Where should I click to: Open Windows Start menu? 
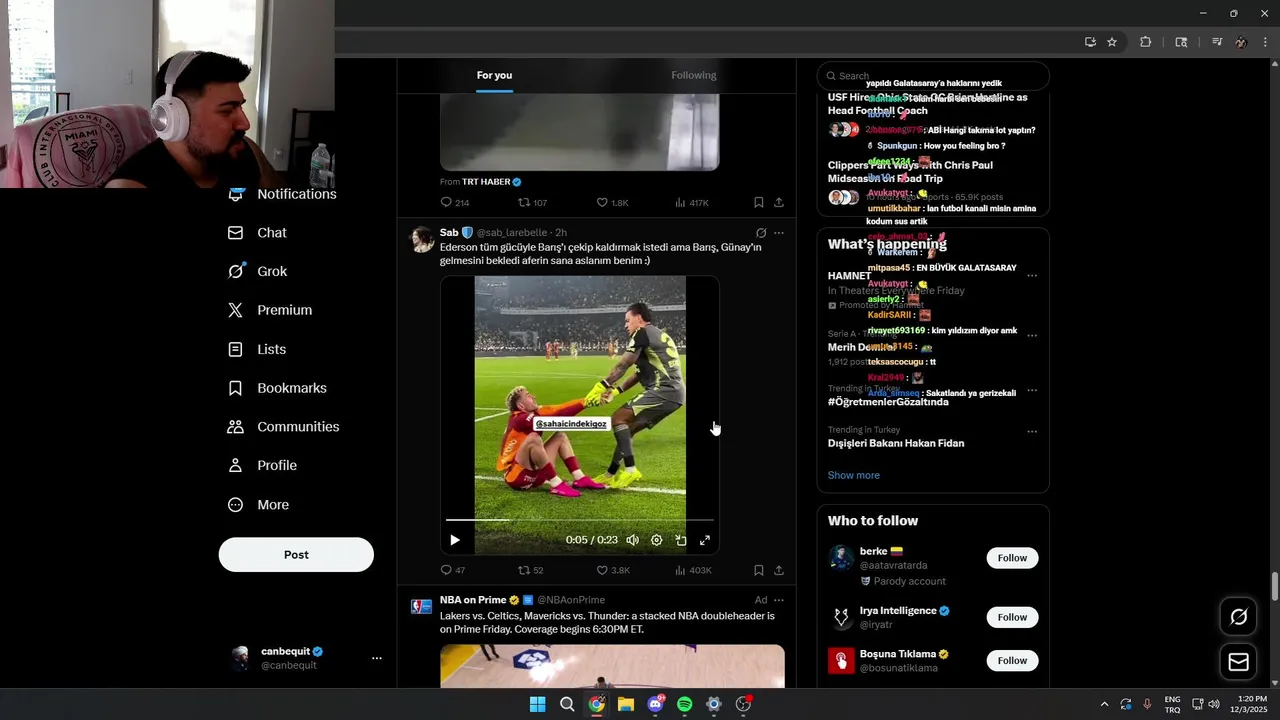pos(538,704)
